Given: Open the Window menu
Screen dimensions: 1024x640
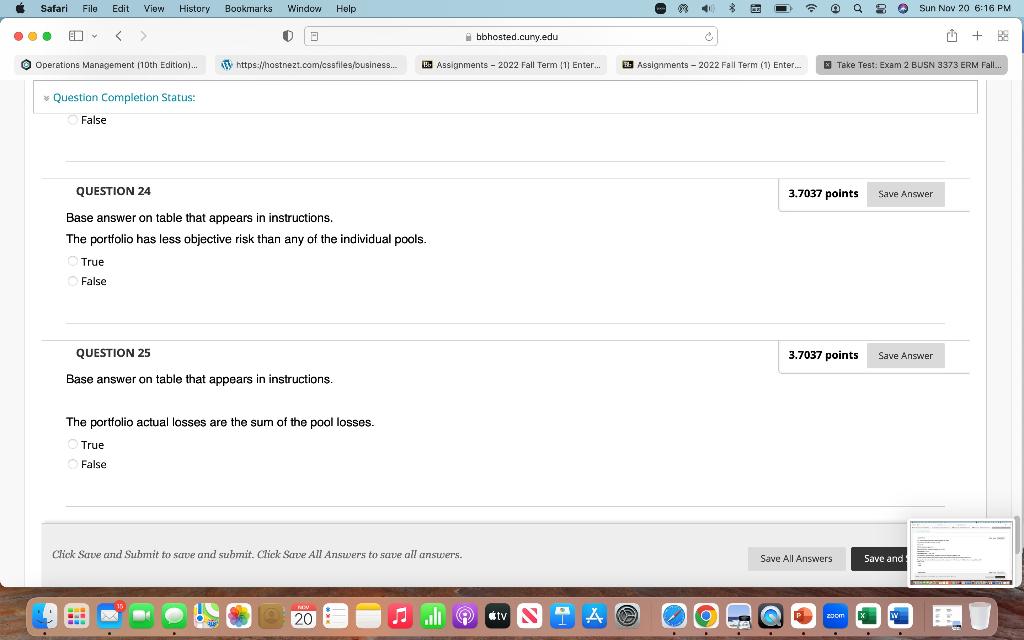Looking at the screenshot, I should 304,8.
